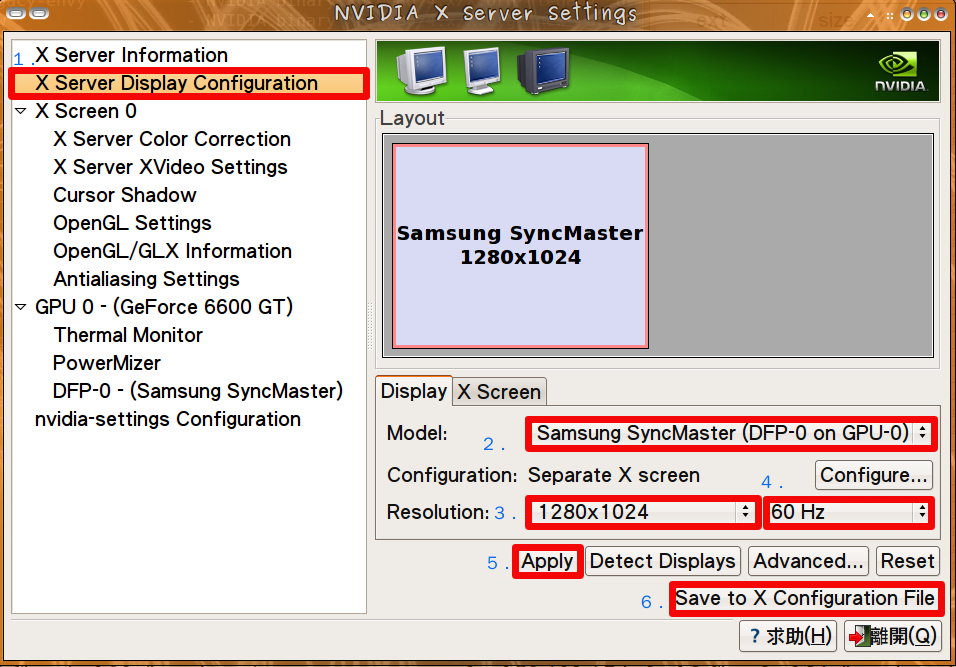The height and width of the screenshot is (667, 956).
Task: Select the Samsung SyncMaster display in layout
Action: click(x=520, y=246)
